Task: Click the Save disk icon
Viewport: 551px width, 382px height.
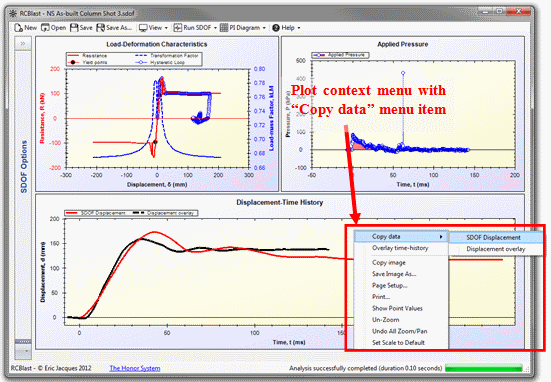Action: coord(74,27)
